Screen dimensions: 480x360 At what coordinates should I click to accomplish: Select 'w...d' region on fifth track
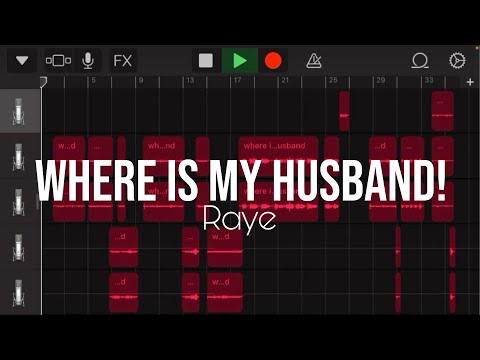click(224, 293)
